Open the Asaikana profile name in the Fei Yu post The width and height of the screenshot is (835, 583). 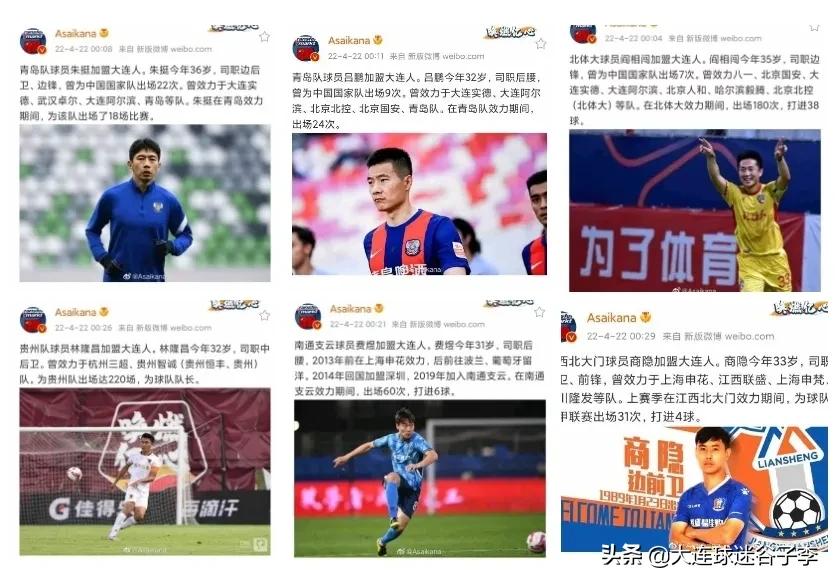pyautogui.click(x=350, y=309)
